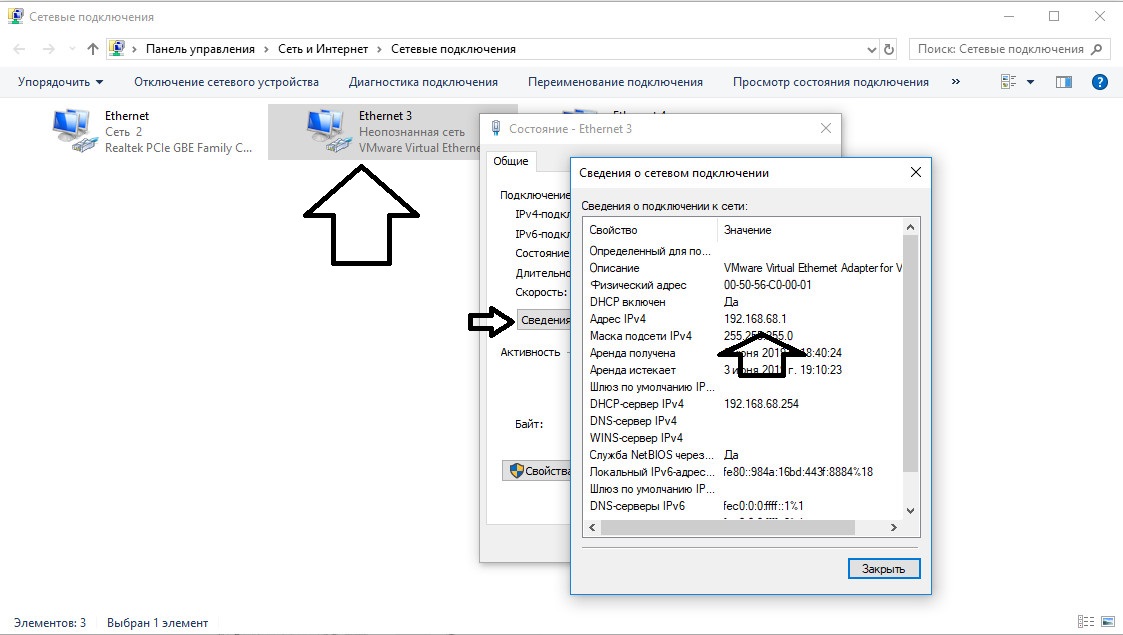Switch to large icons view in status bar
The height and width of the screenshot is (635, 1123).
pos(1105,622)
